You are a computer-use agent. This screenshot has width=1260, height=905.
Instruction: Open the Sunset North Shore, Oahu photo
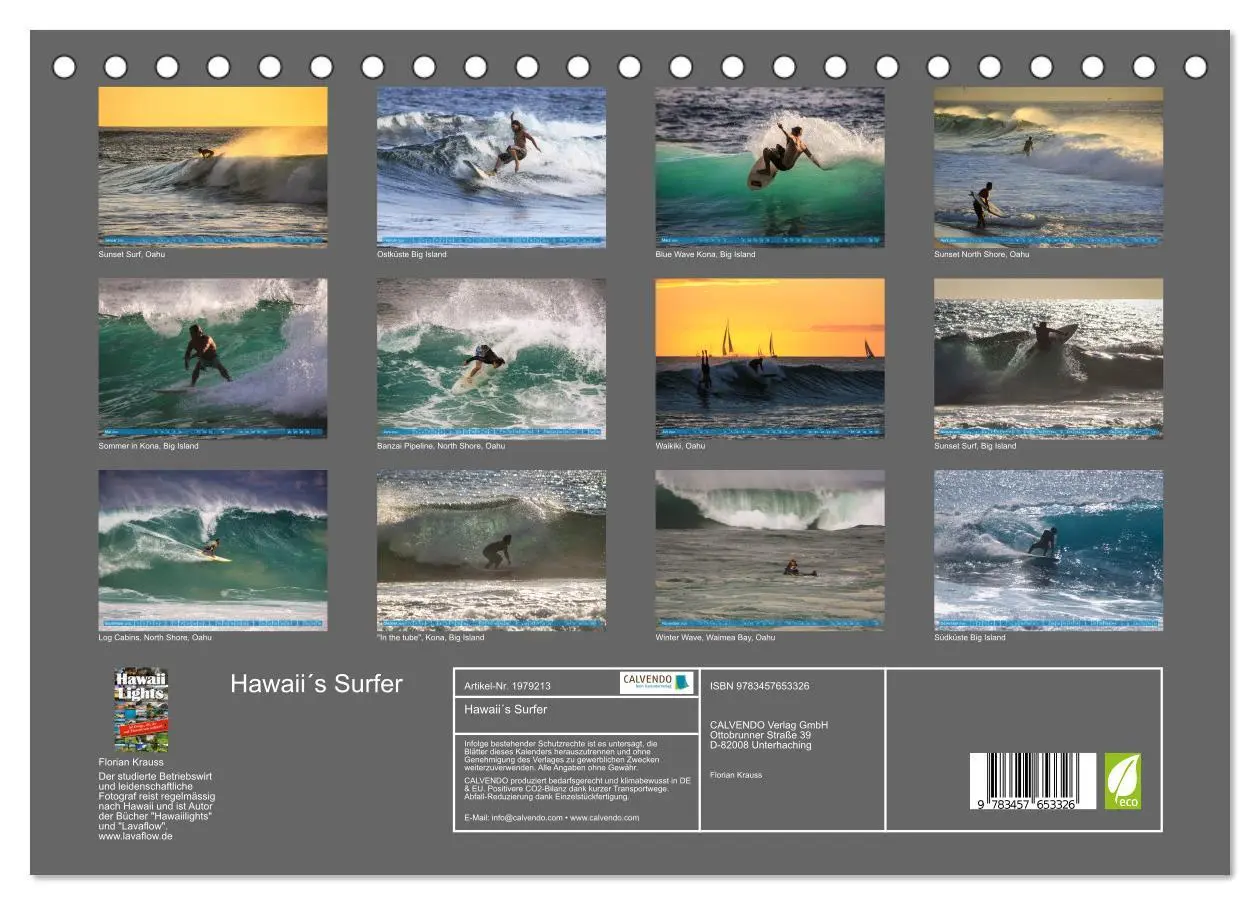pyautogui.click(x=1049, y=167)
